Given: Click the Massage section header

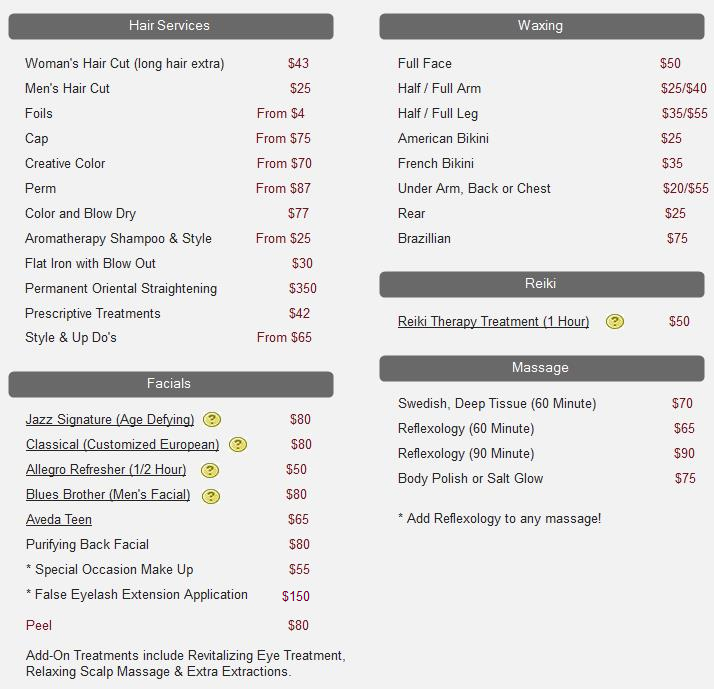Looking at the screenshot, I should tap(541, 368).
